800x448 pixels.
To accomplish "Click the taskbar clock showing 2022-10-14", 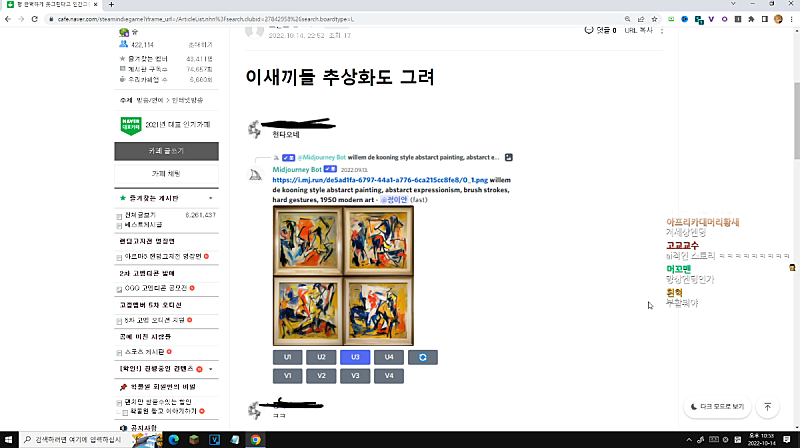I will pos(761,439).
